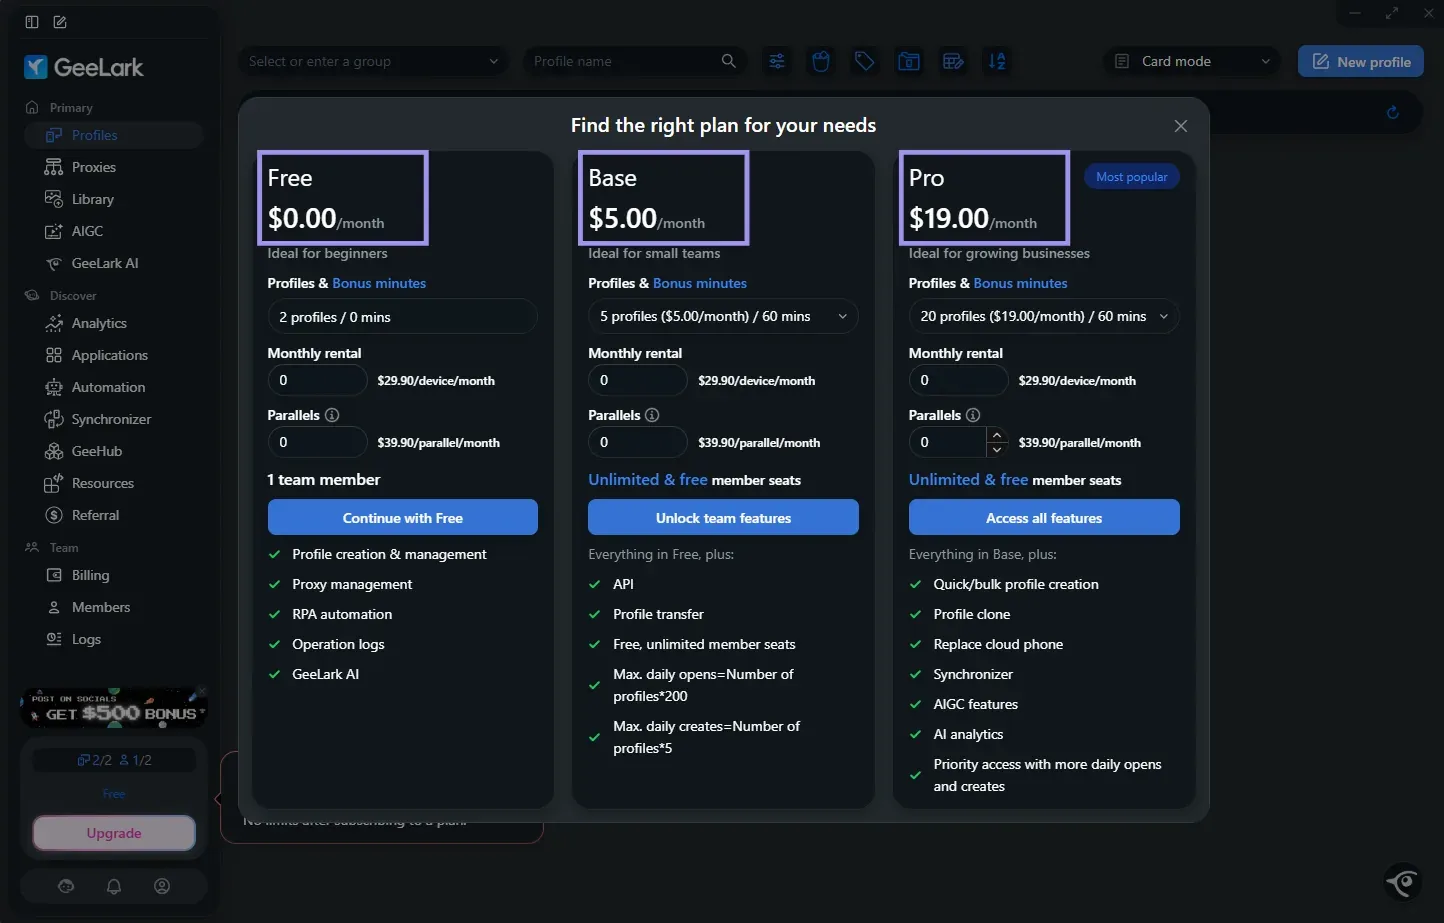Image resolution: width=1444 pixels, height=923 pixels.
Task: Open Profiles in the sidebar
Action: 113,135
